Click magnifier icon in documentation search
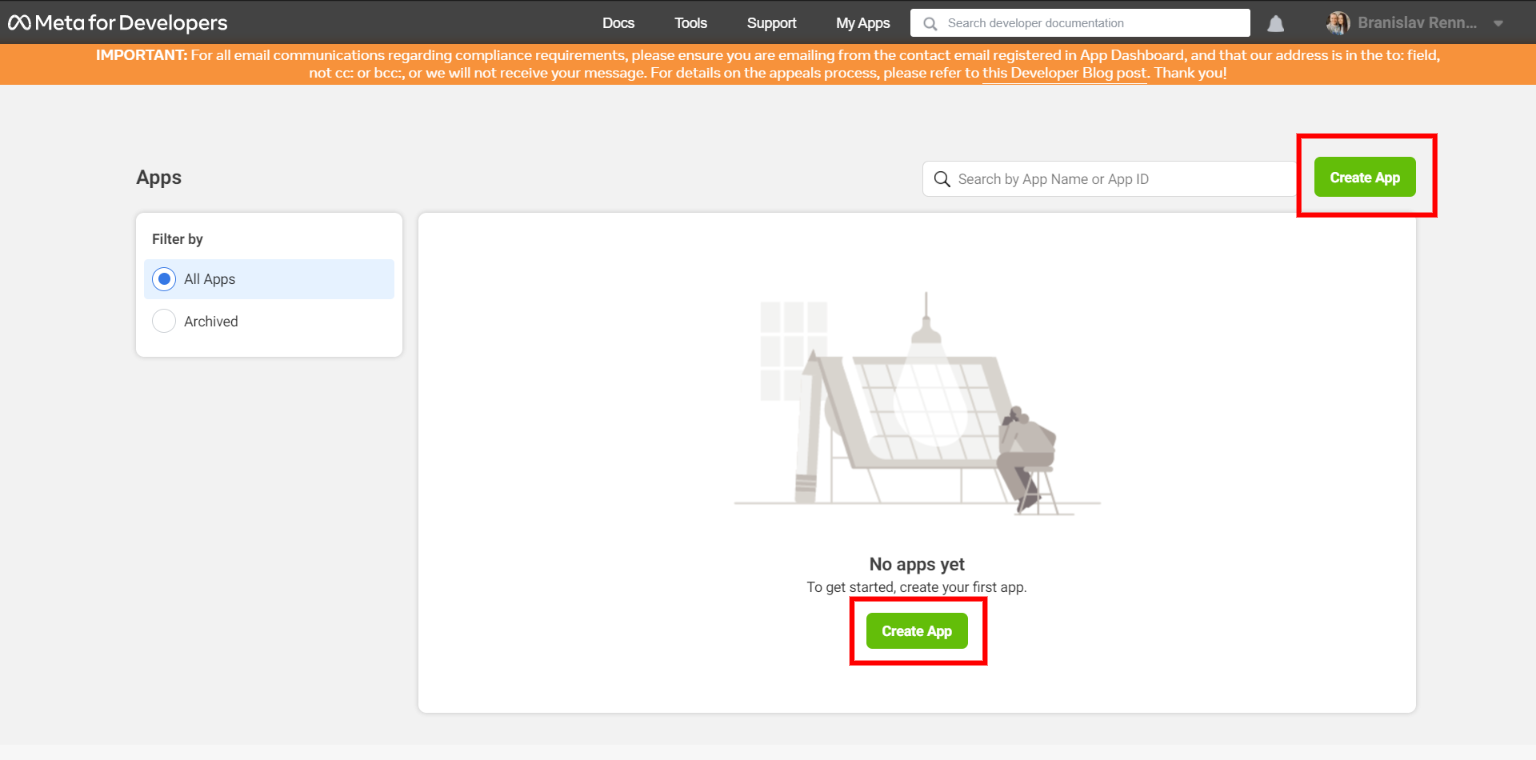Image resolution: width=1536 pixels, height=760 pixels. pos(930,23)
